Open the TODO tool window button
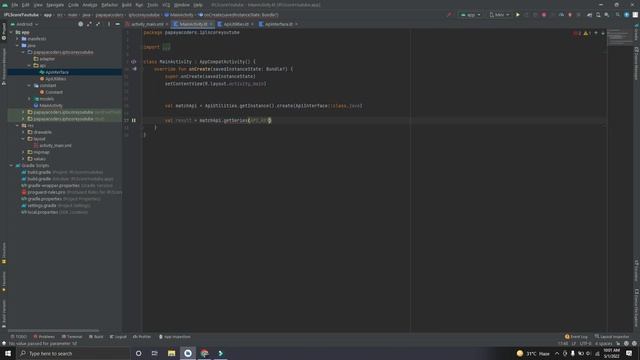 pos(18,337)
